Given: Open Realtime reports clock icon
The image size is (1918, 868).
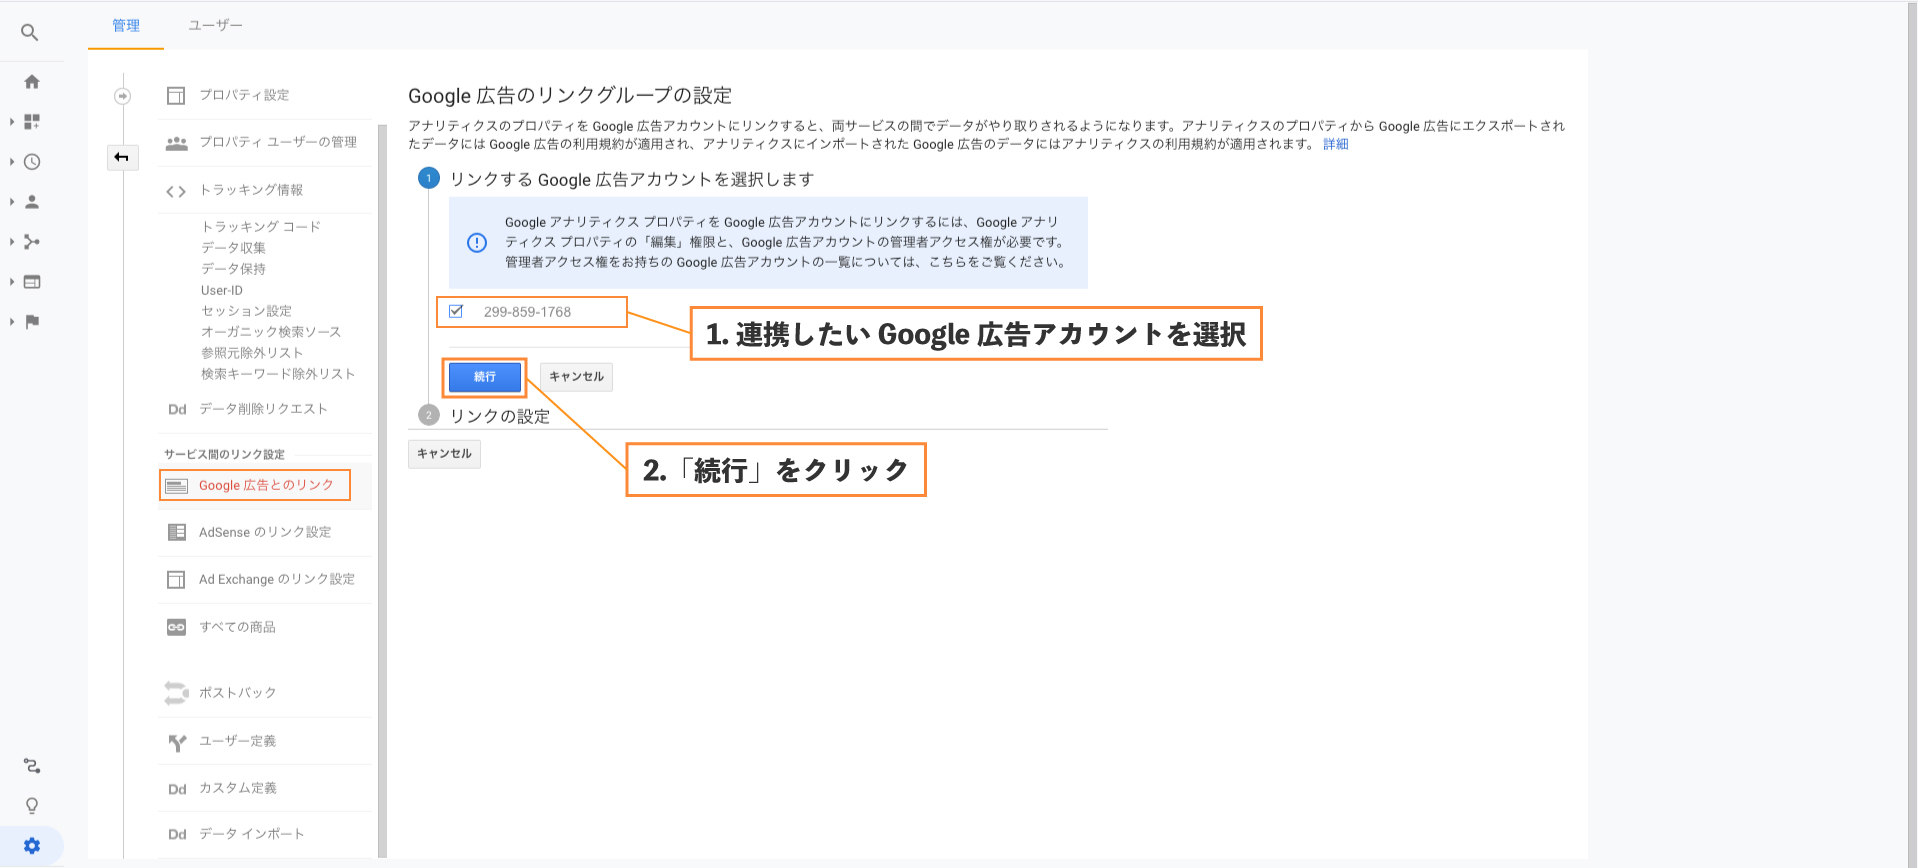Looking at the screenshot, I should tap(32, 162).
